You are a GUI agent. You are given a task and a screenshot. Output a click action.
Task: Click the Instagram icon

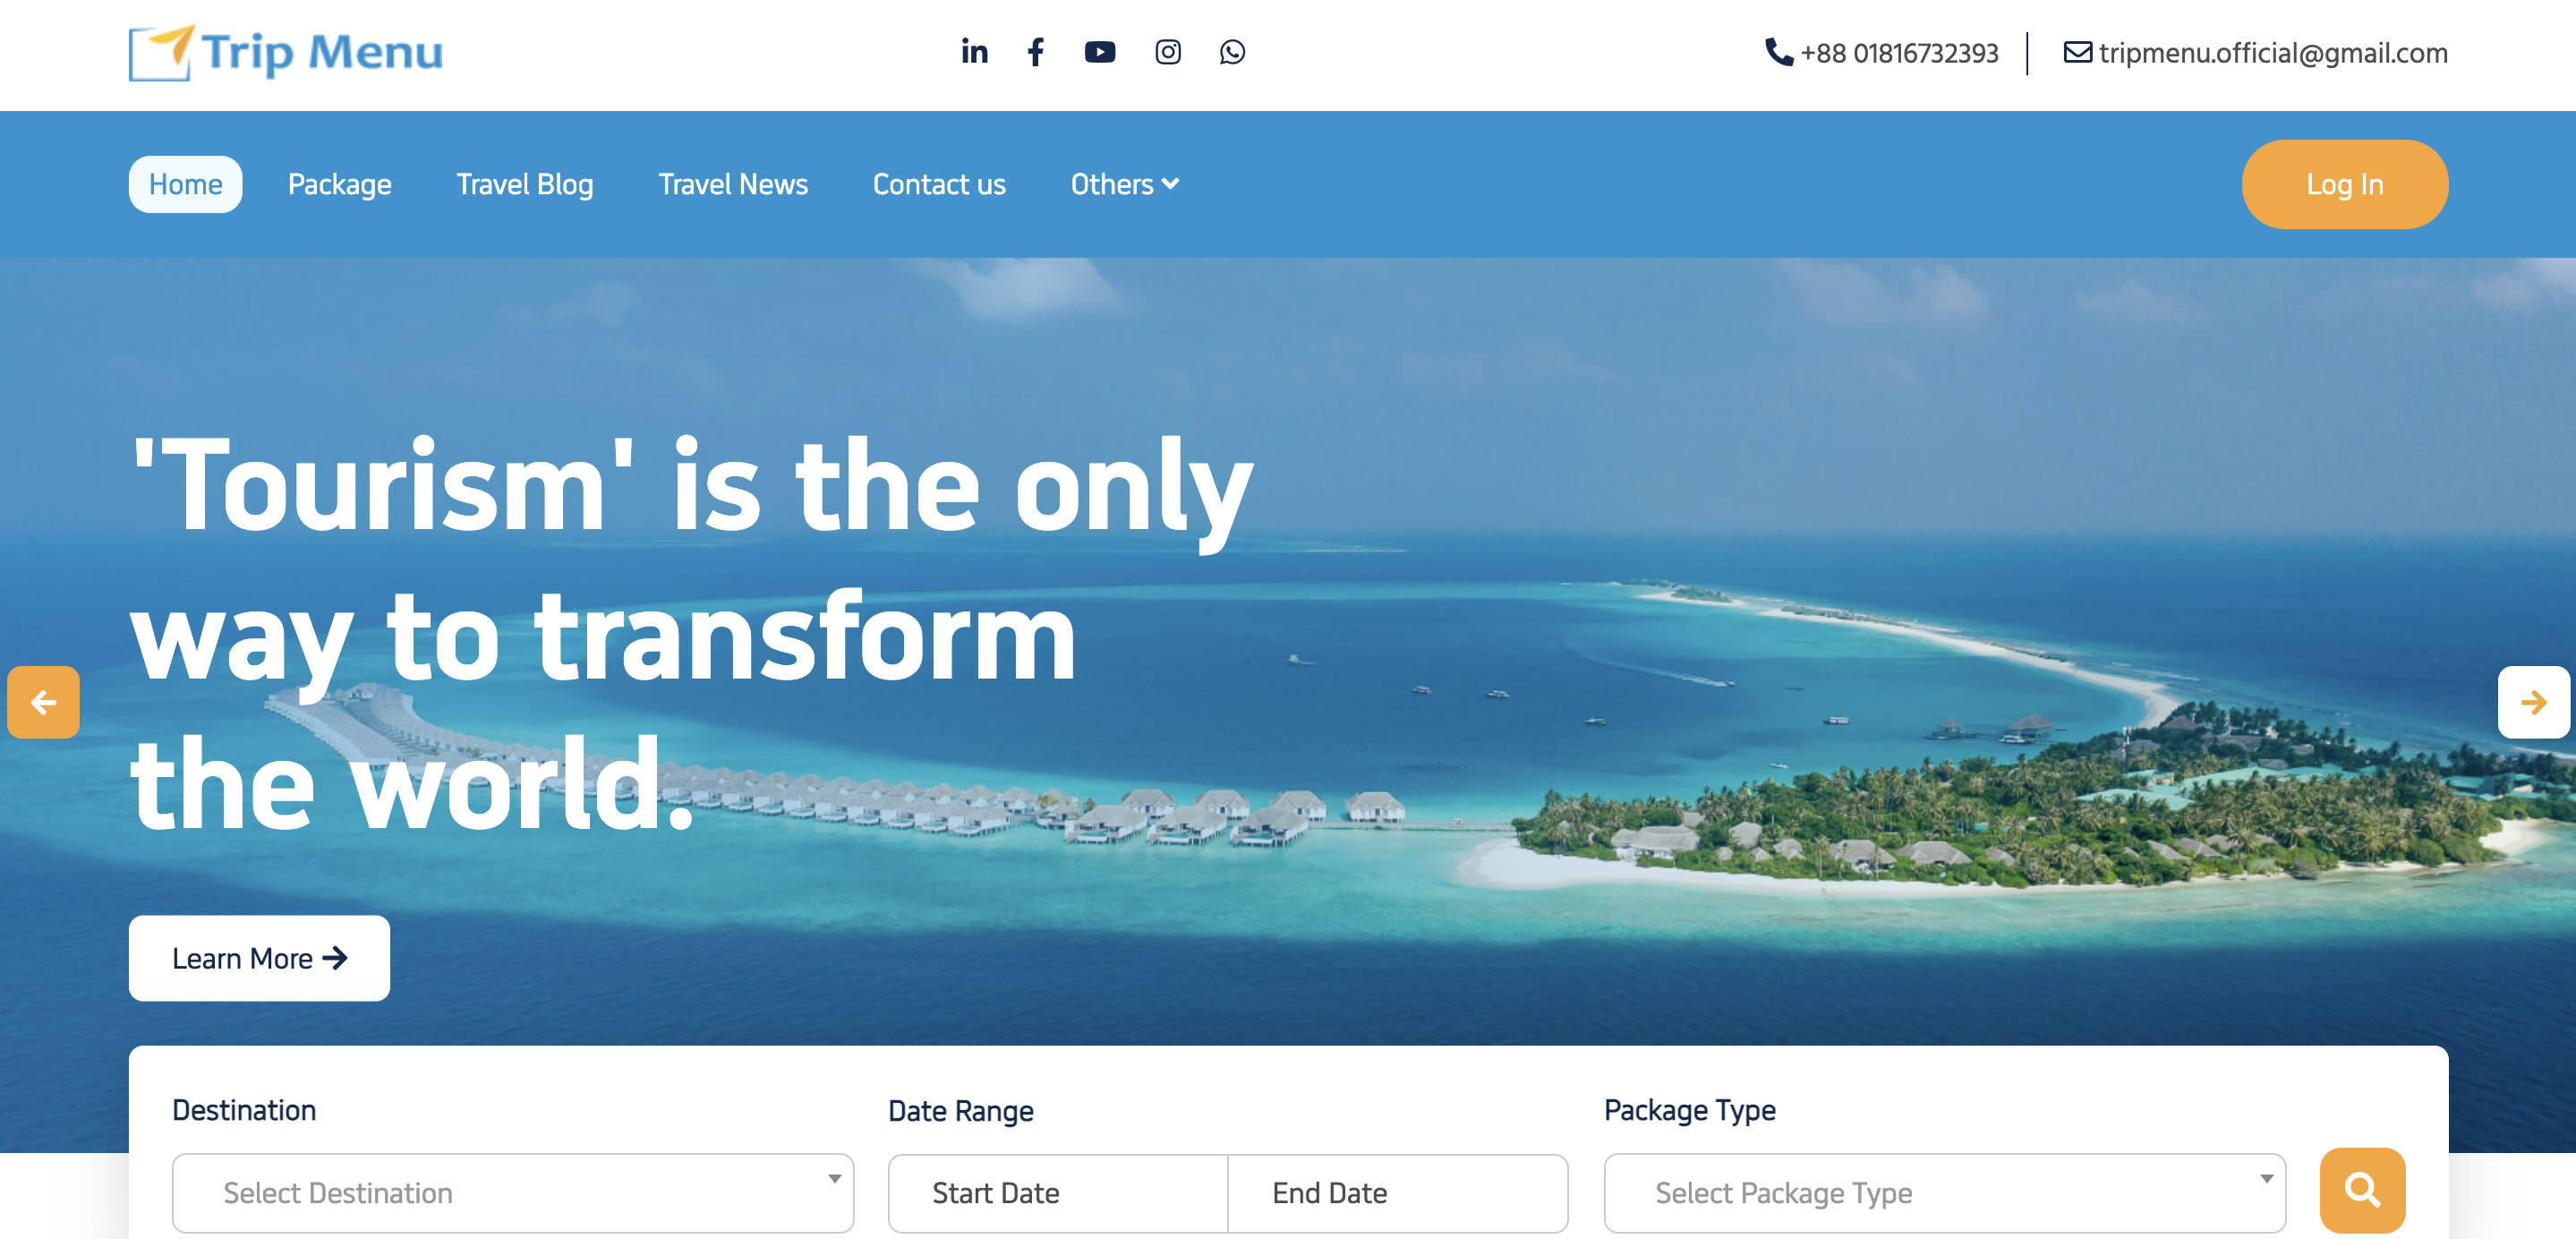1167,52
